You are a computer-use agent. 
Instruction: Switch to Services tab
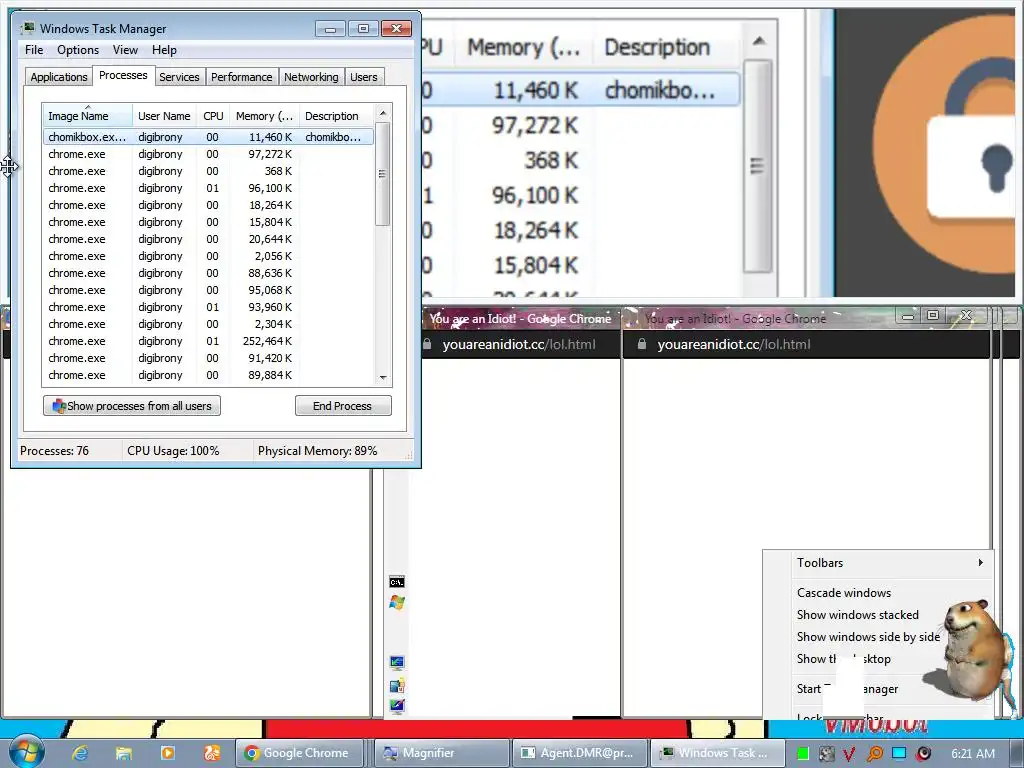point(179,77)
